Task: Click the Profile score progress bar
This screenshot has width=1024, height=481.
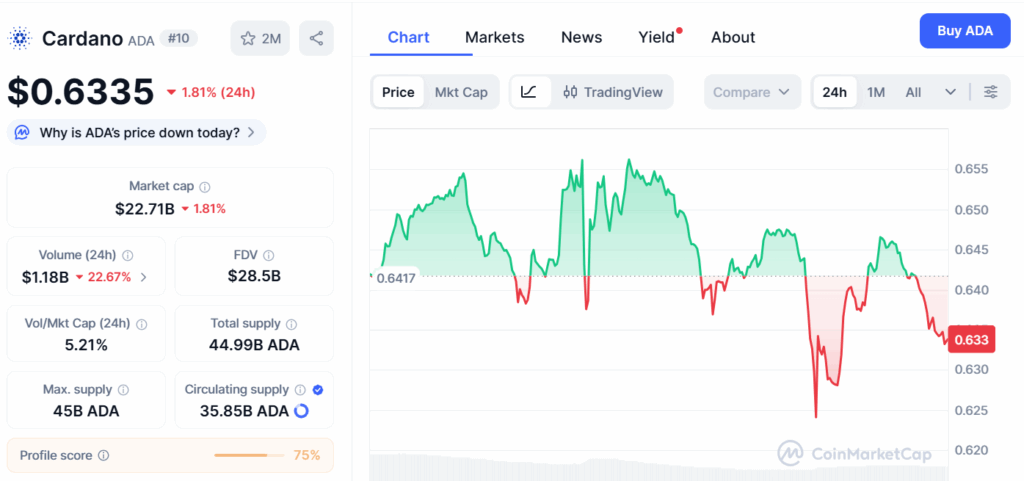Action: 249,455
